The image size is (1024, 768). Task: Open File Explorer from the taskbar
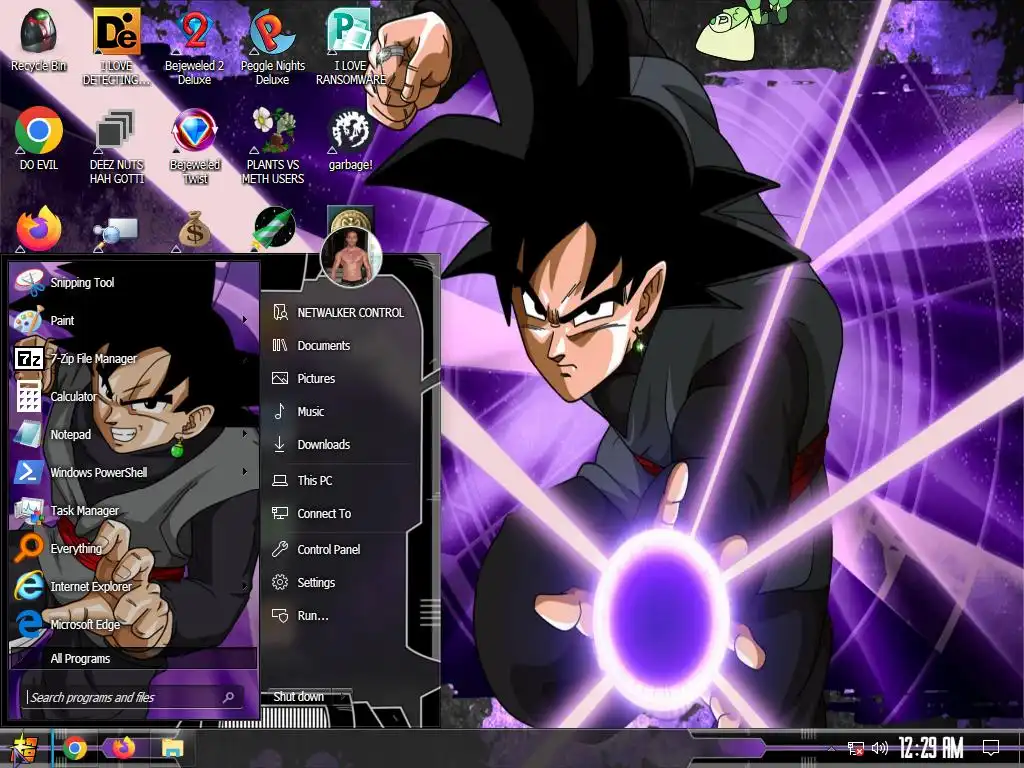coord(172,748)
